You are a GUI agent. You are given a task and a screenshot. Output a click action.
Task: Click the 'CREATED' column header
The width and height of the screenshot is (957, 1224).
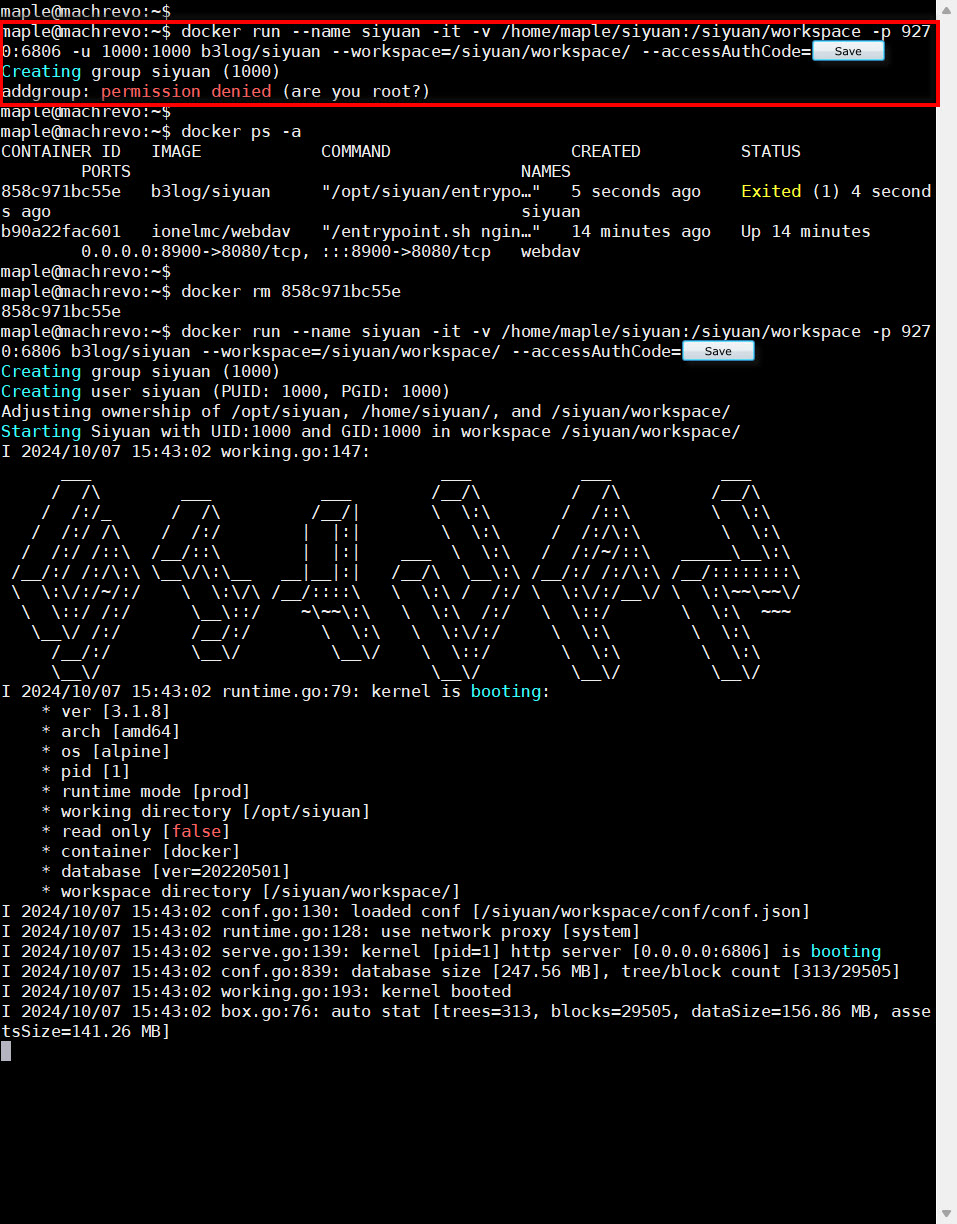606,151
